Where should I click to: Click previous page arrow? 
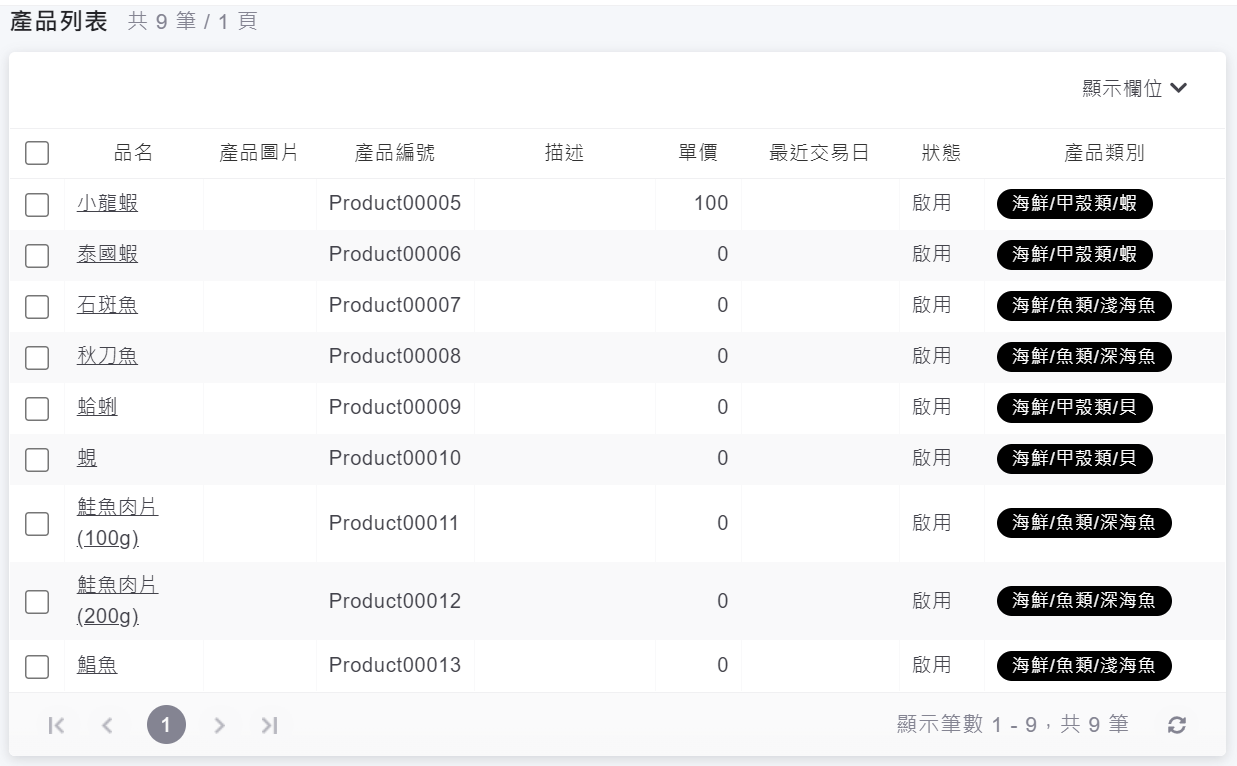tap(108, 725)
